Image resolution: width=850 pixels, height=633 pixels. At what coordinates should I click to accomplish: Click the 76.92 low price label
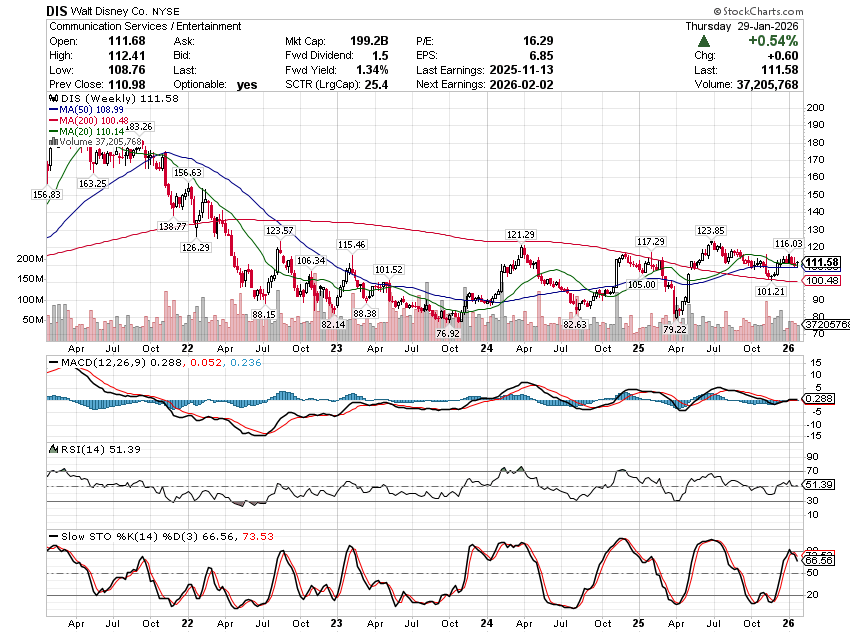(447, 333)
